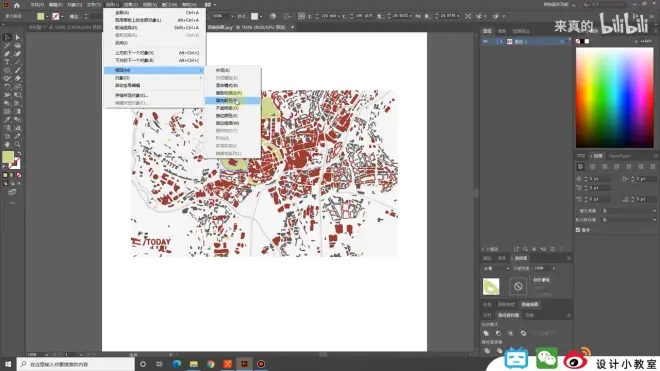Viewport: 660px width, 371px height.
Task: Swap fill and stroke arrow icon
Action: 19,153
